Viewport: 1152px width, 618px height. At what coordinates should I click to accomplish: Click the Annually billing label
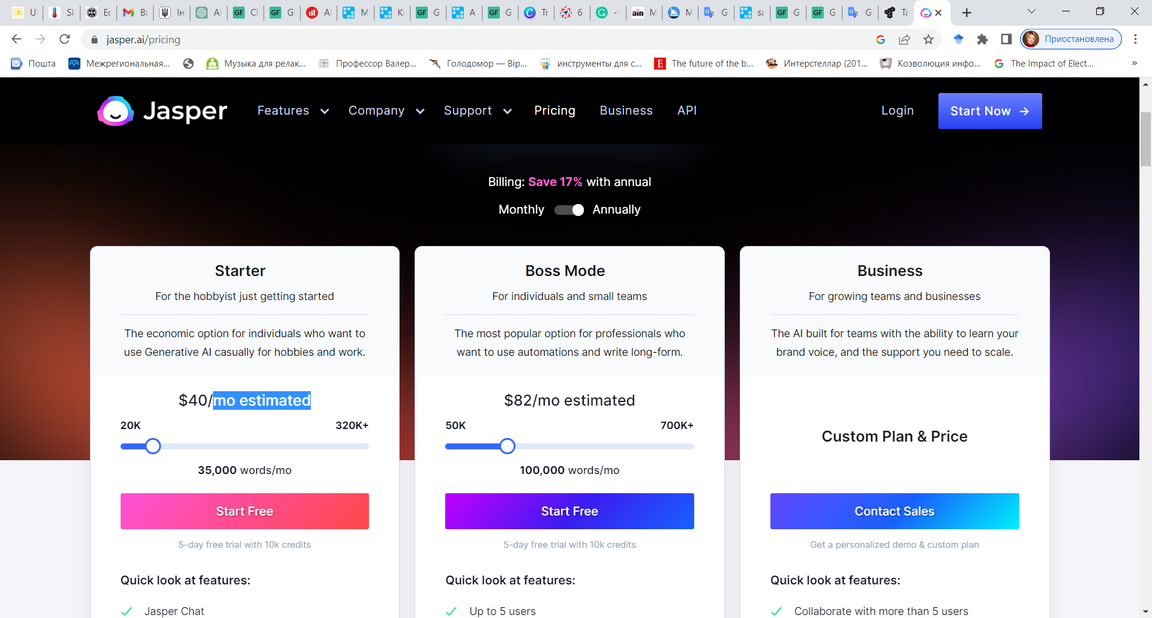616,210
